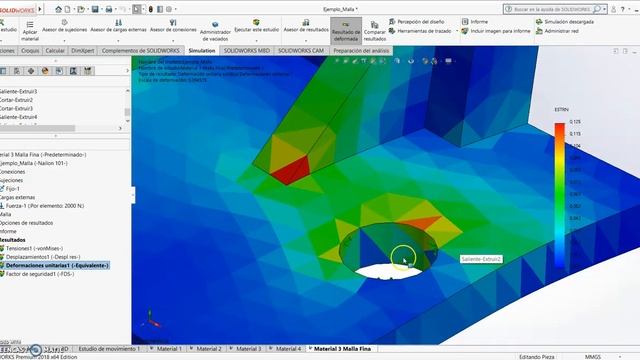Open the Complementos de SOLIDWORKS tab
640x360 pixels.
[x=140, y=51]
